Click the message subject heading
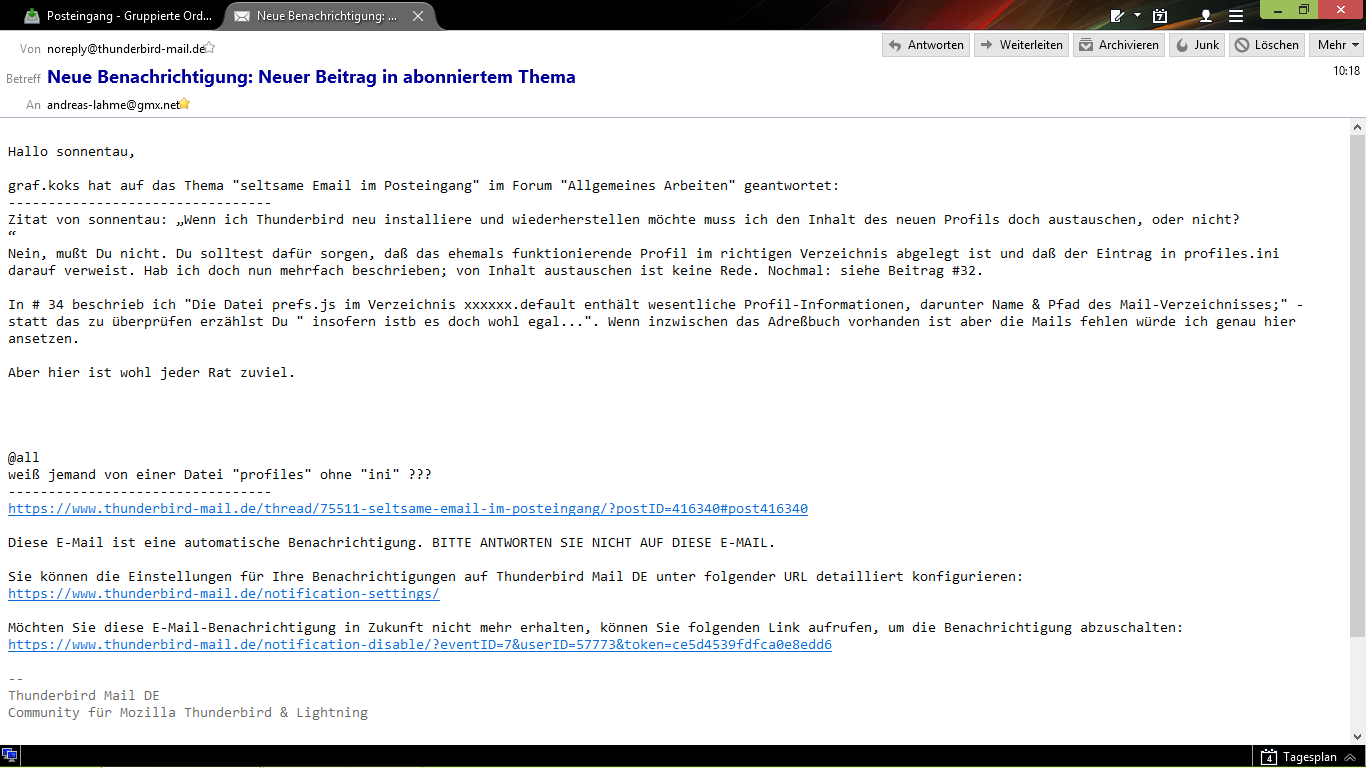 [311, 77]
